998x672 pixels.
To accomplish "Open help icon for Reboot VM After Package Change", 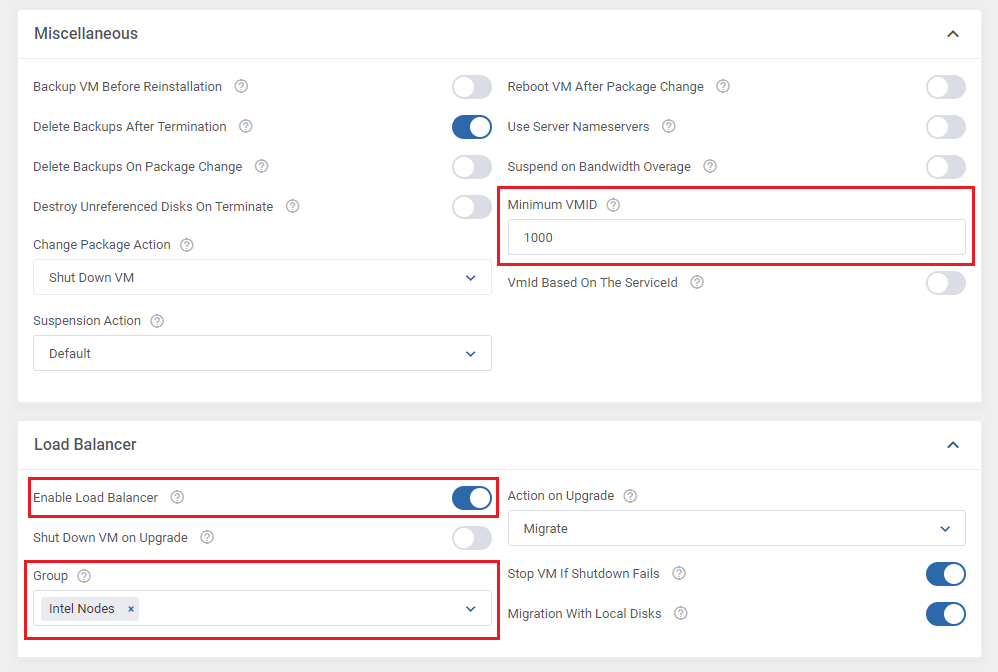I will point(722,86).
